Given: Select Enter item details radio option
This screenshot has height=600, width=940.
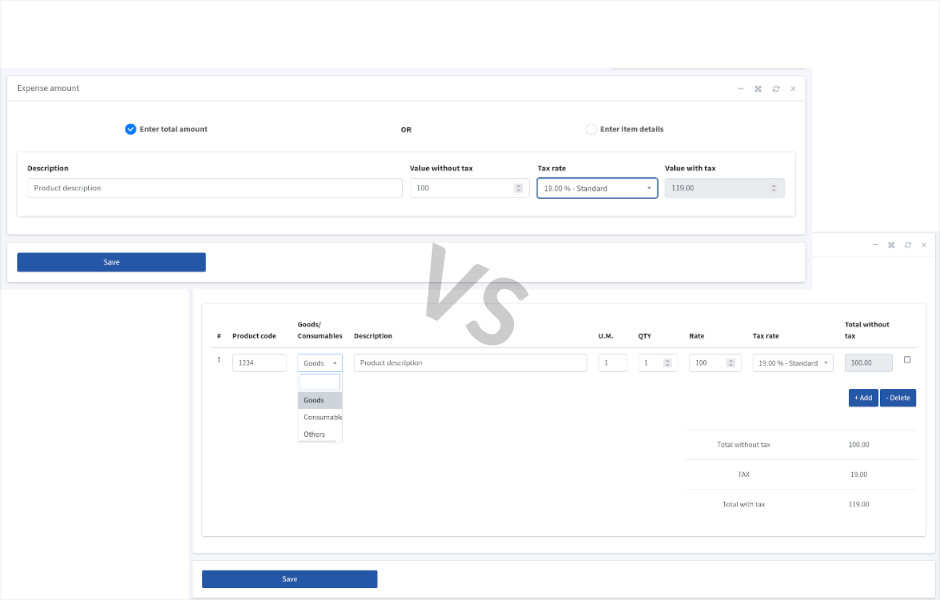Looking at the screenshot, I should click(591, 129).
